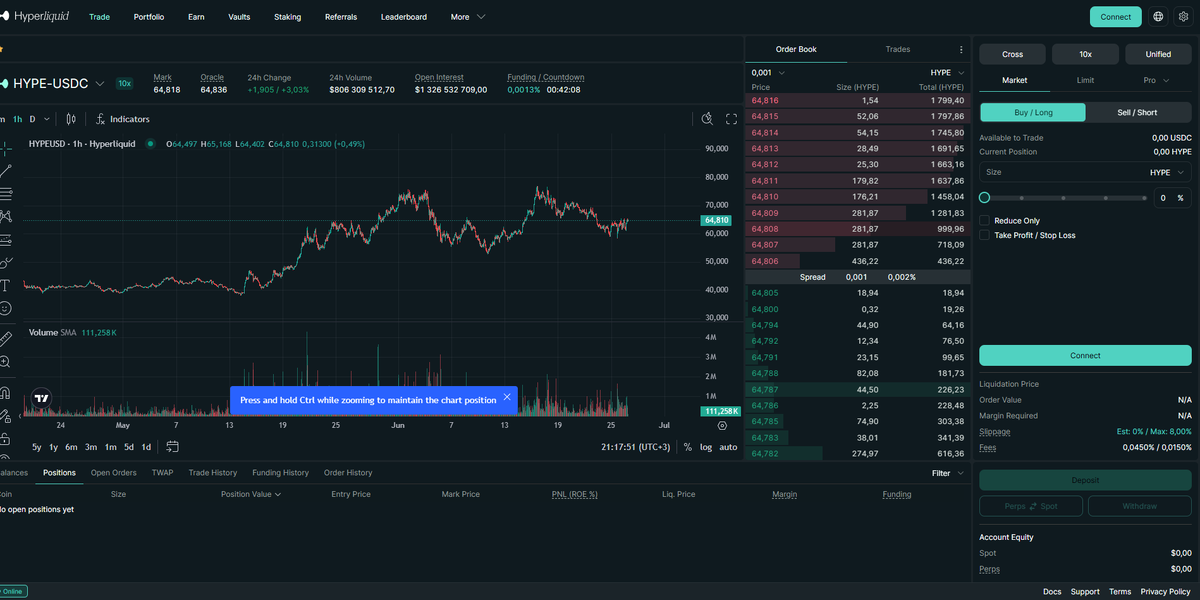Open order book kebab options menu

pos(961,49)
